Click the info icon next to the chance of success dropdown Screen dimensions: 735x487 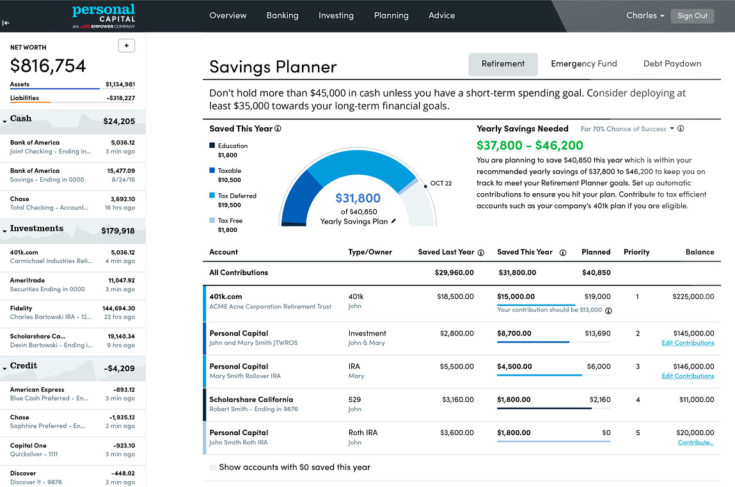[x=681, y=128]
